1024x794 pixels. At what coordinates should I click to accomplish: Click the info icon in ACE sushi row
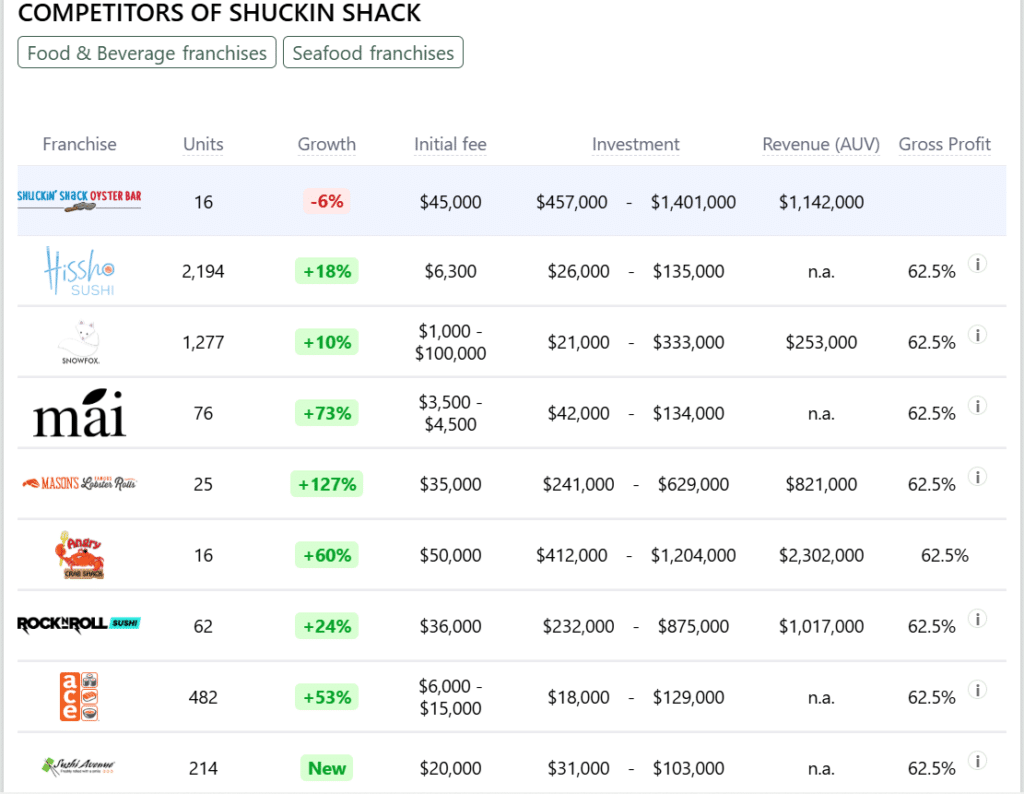tap(977, 690)
